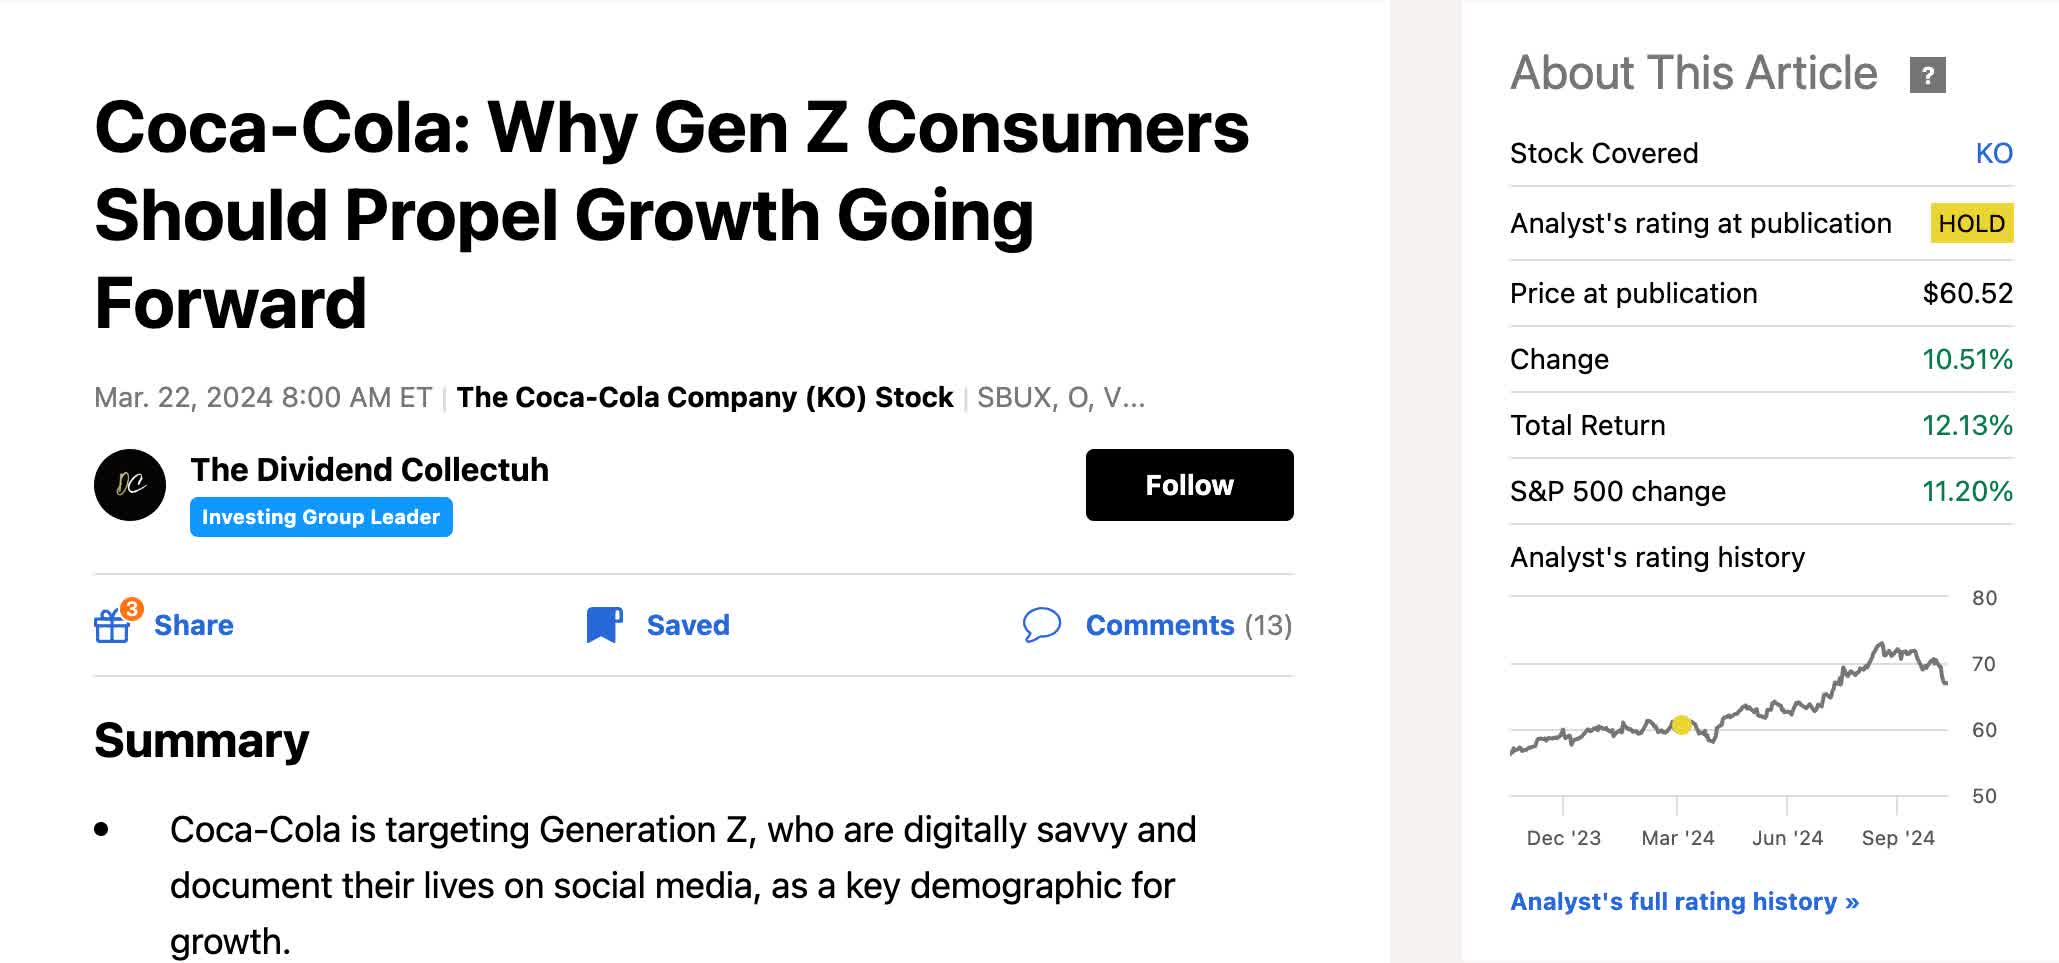Open The Coca-Cola Company (KO) Stock link

[x=704, y=397]
